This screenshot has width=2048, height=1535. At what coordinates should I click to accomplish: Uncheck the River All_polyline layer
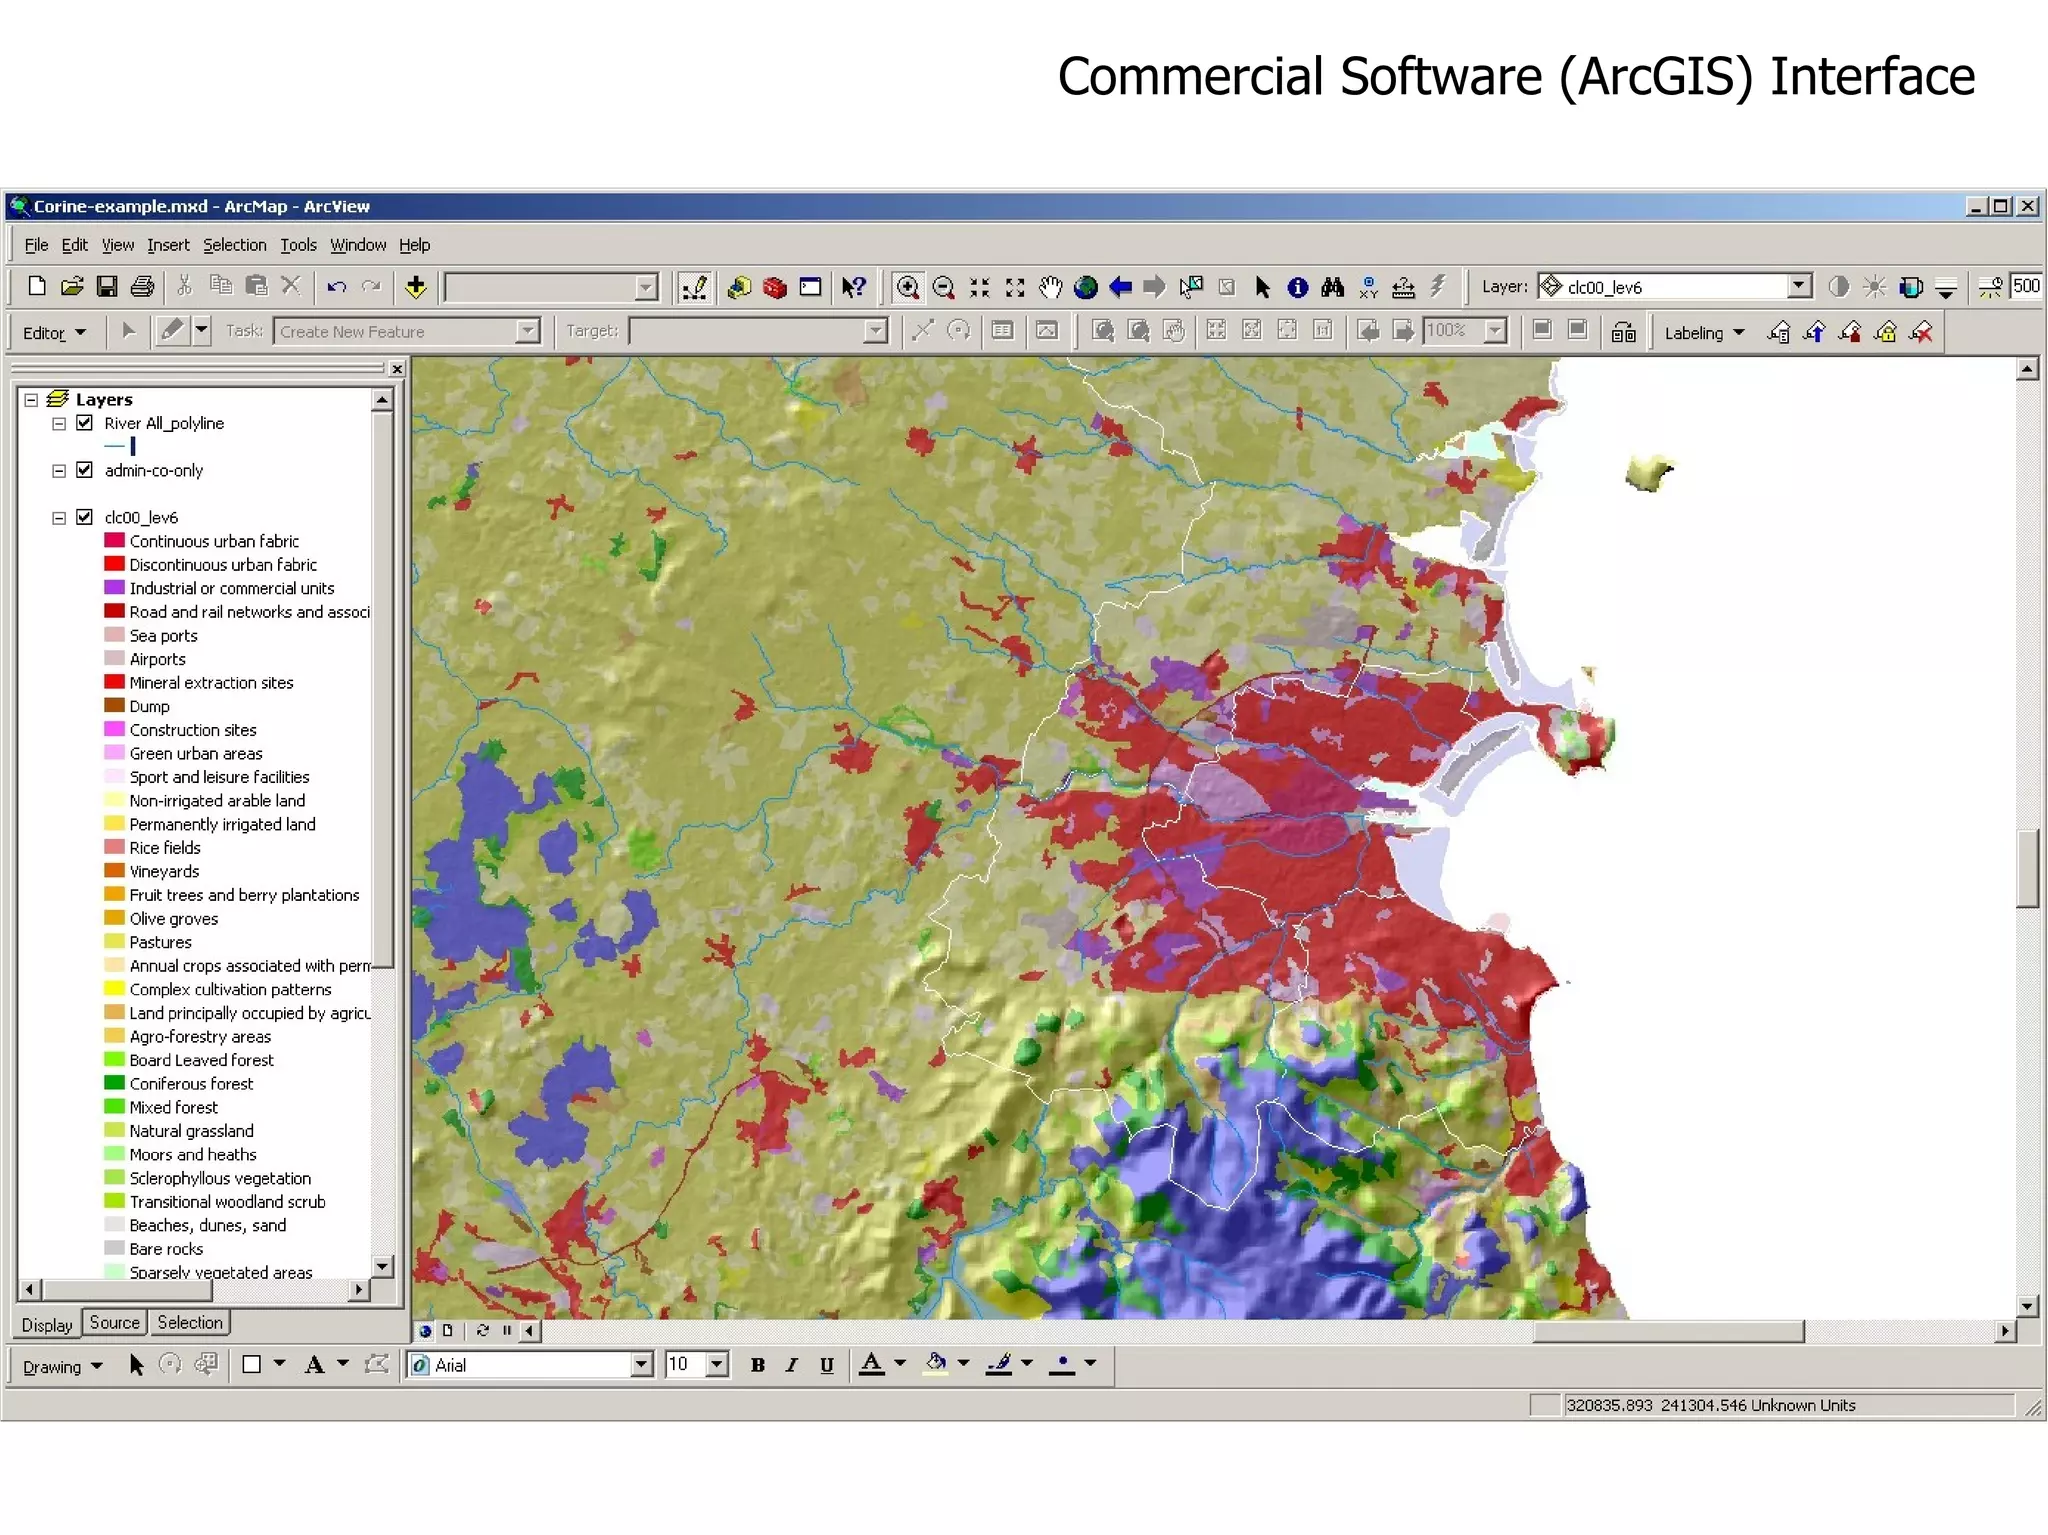point(85,423)
